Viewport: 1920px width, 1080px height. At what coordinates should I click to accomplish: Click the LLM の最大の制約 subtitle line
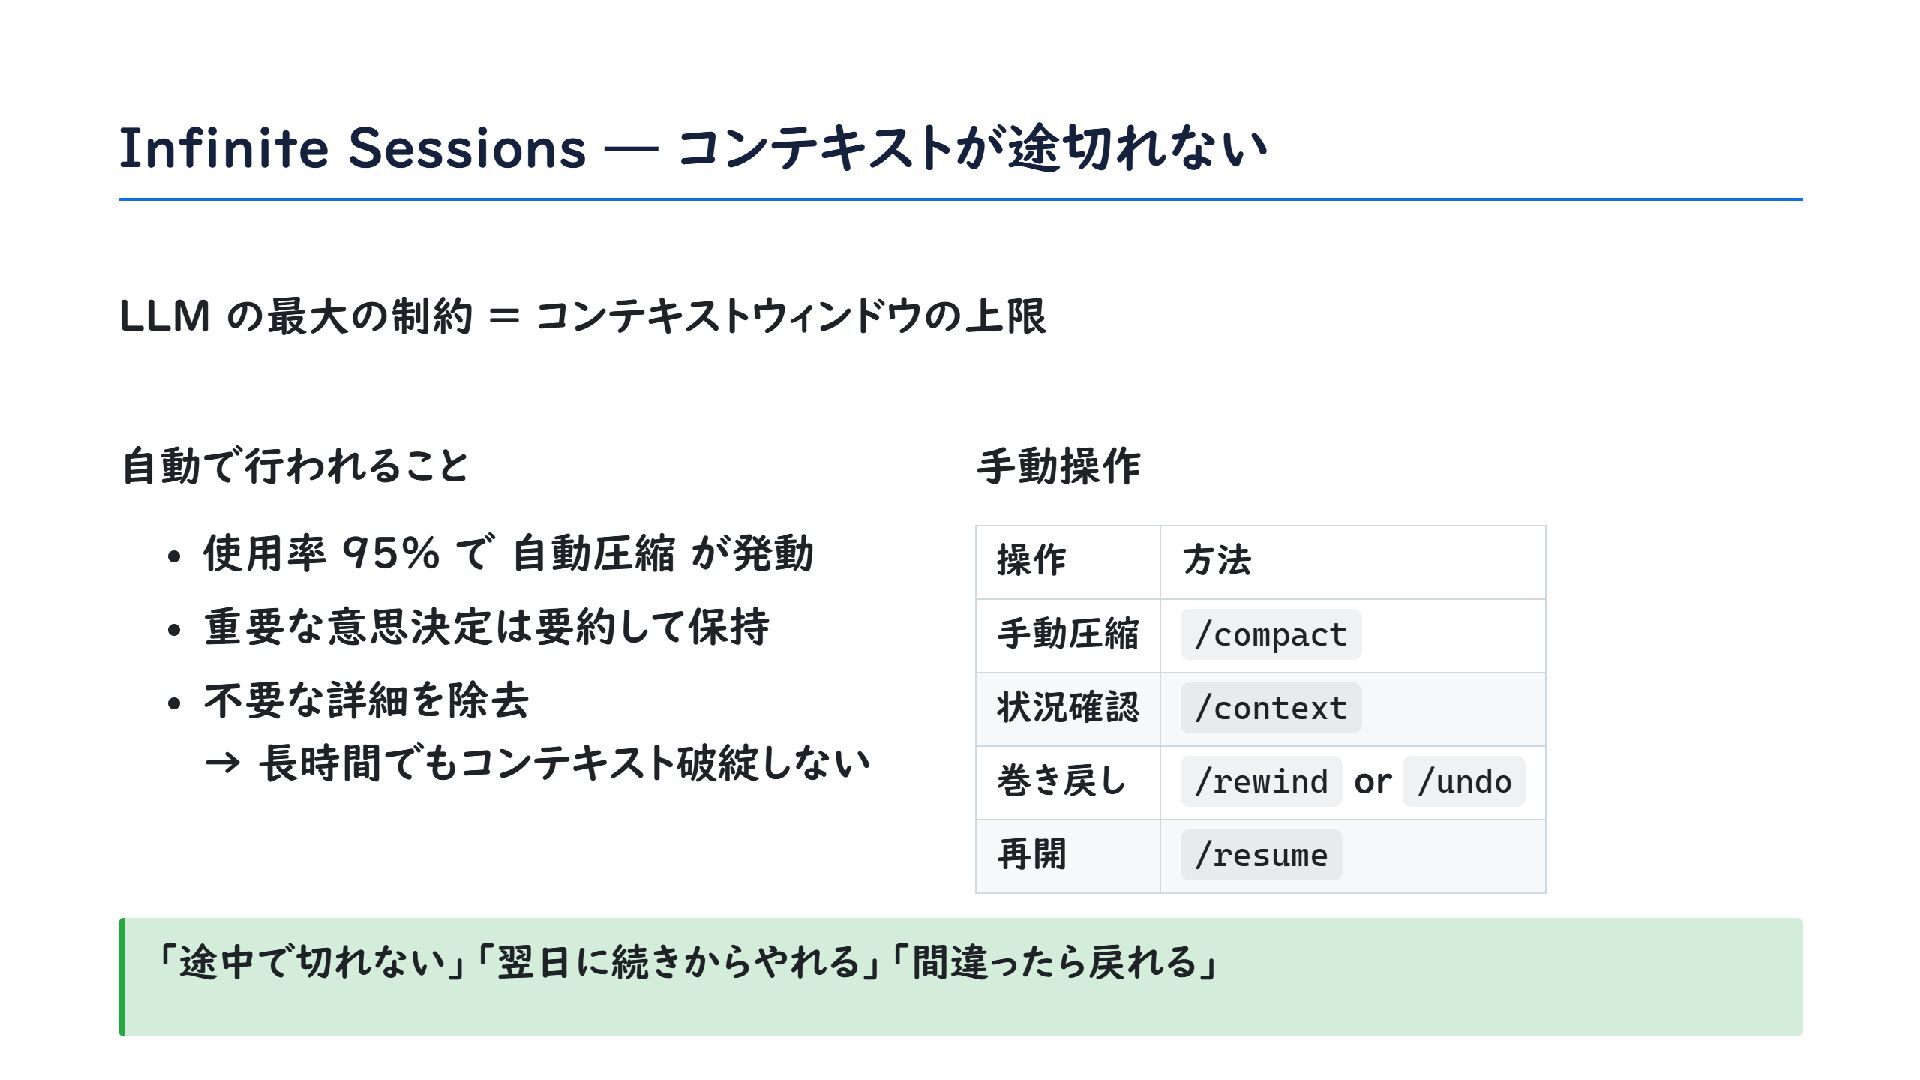click(x=582, y=316)
